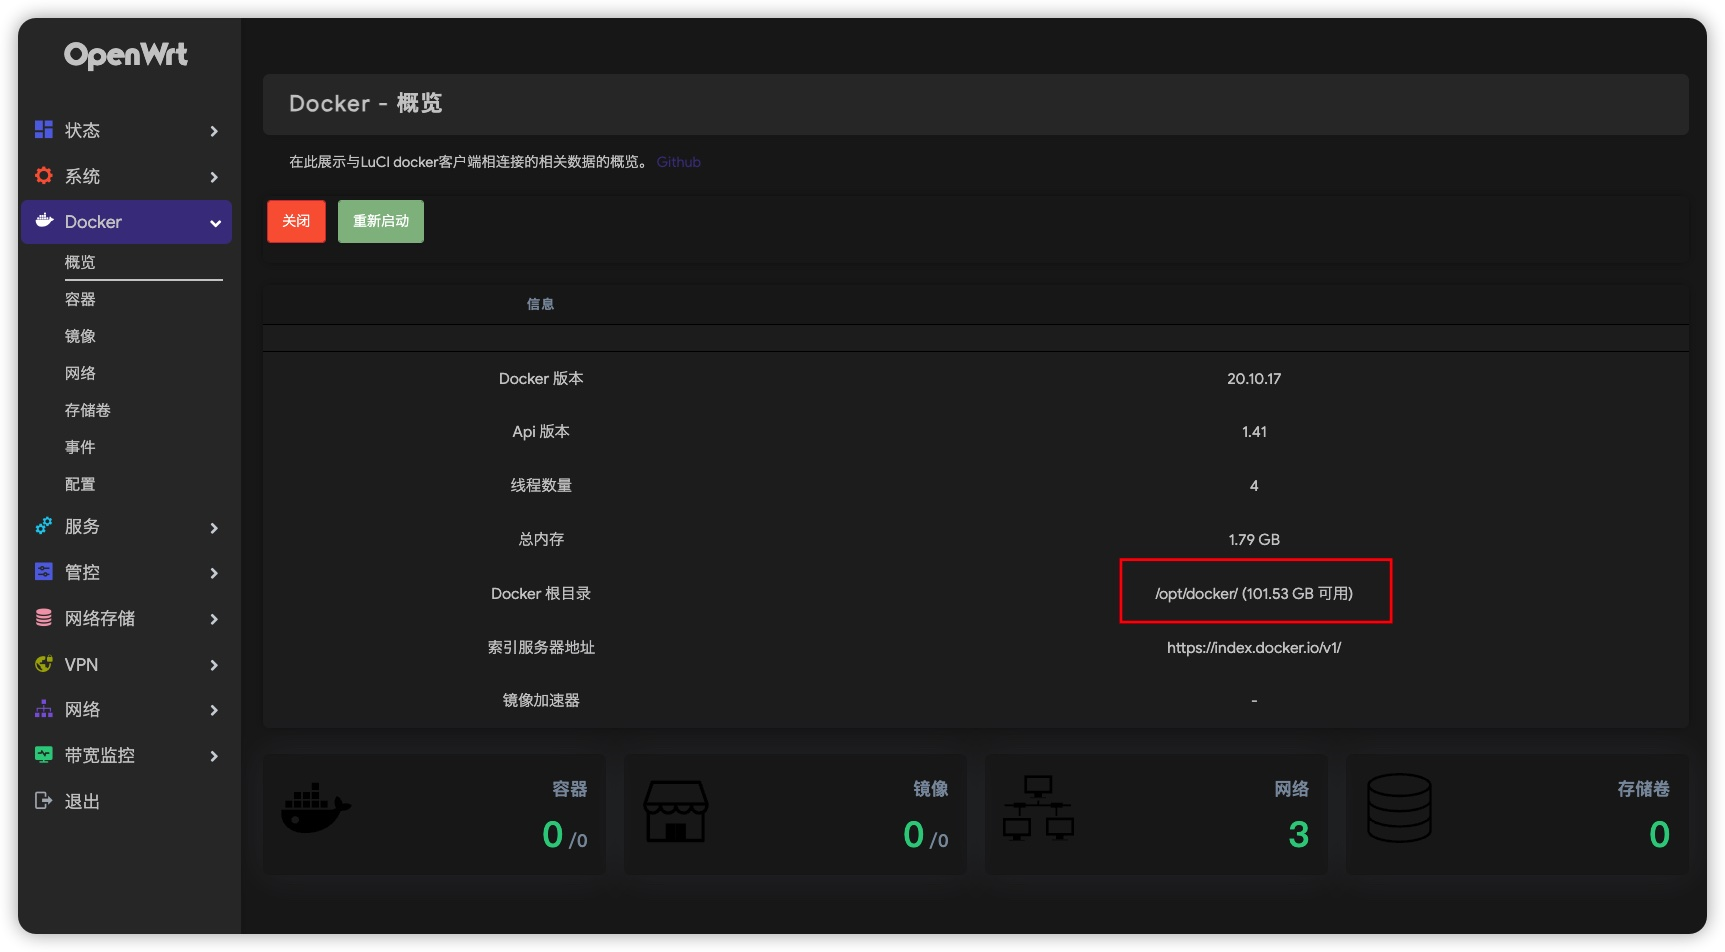Click the bandwidth monitor icon
This screenshot has width=1725, height=952.
44,755
